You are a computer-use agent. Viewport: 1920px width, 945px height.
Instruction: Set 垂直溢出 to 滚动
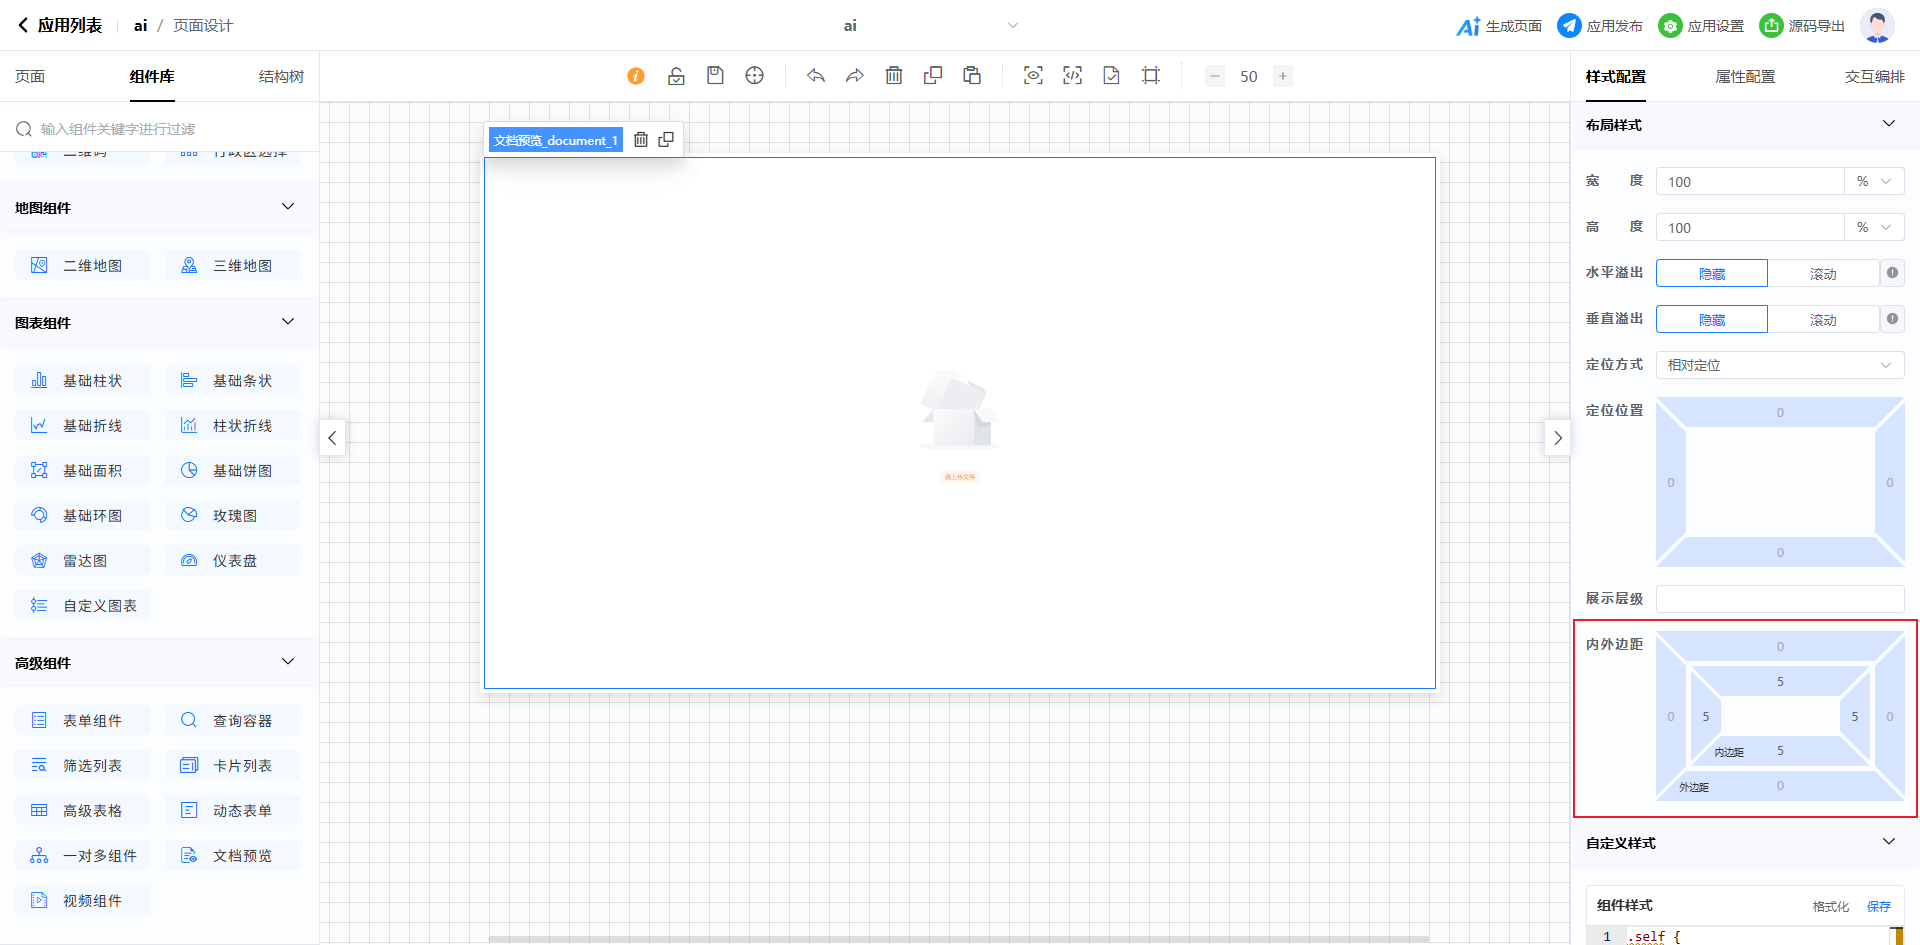(x=1822, y=320)
